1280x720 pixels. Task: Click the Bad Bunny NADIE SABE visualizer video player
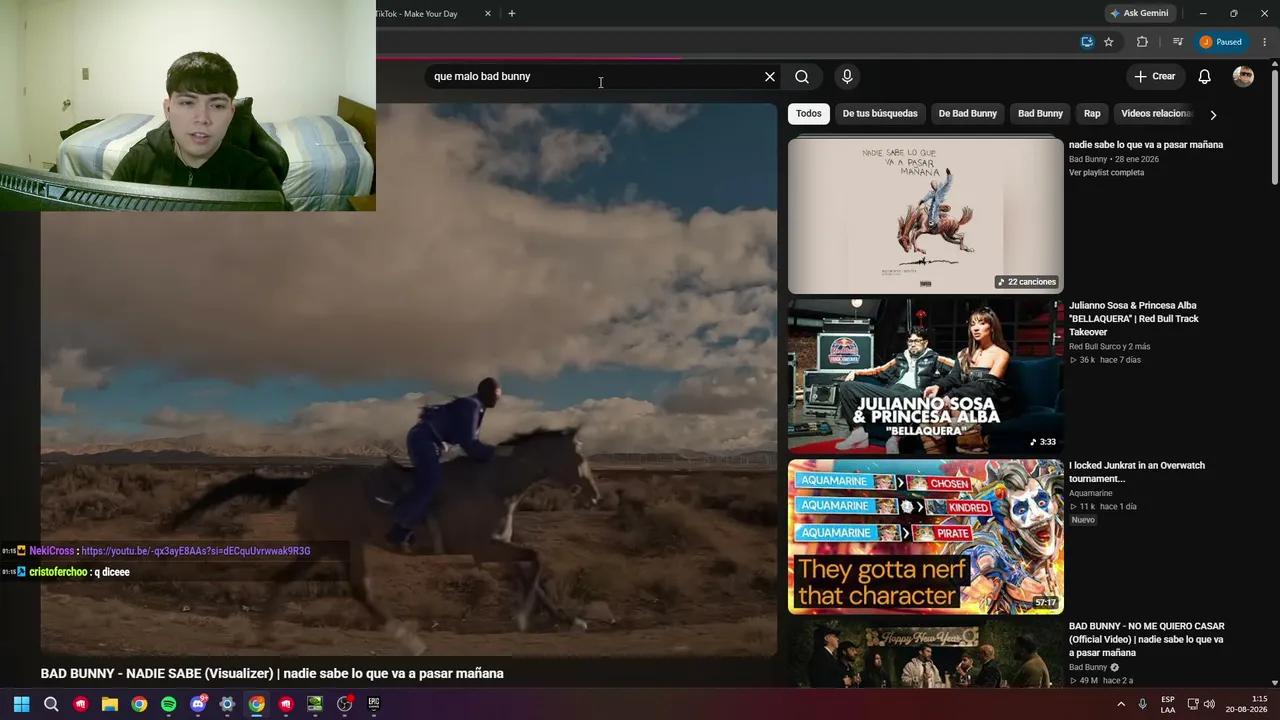click(x=408, y=379)
